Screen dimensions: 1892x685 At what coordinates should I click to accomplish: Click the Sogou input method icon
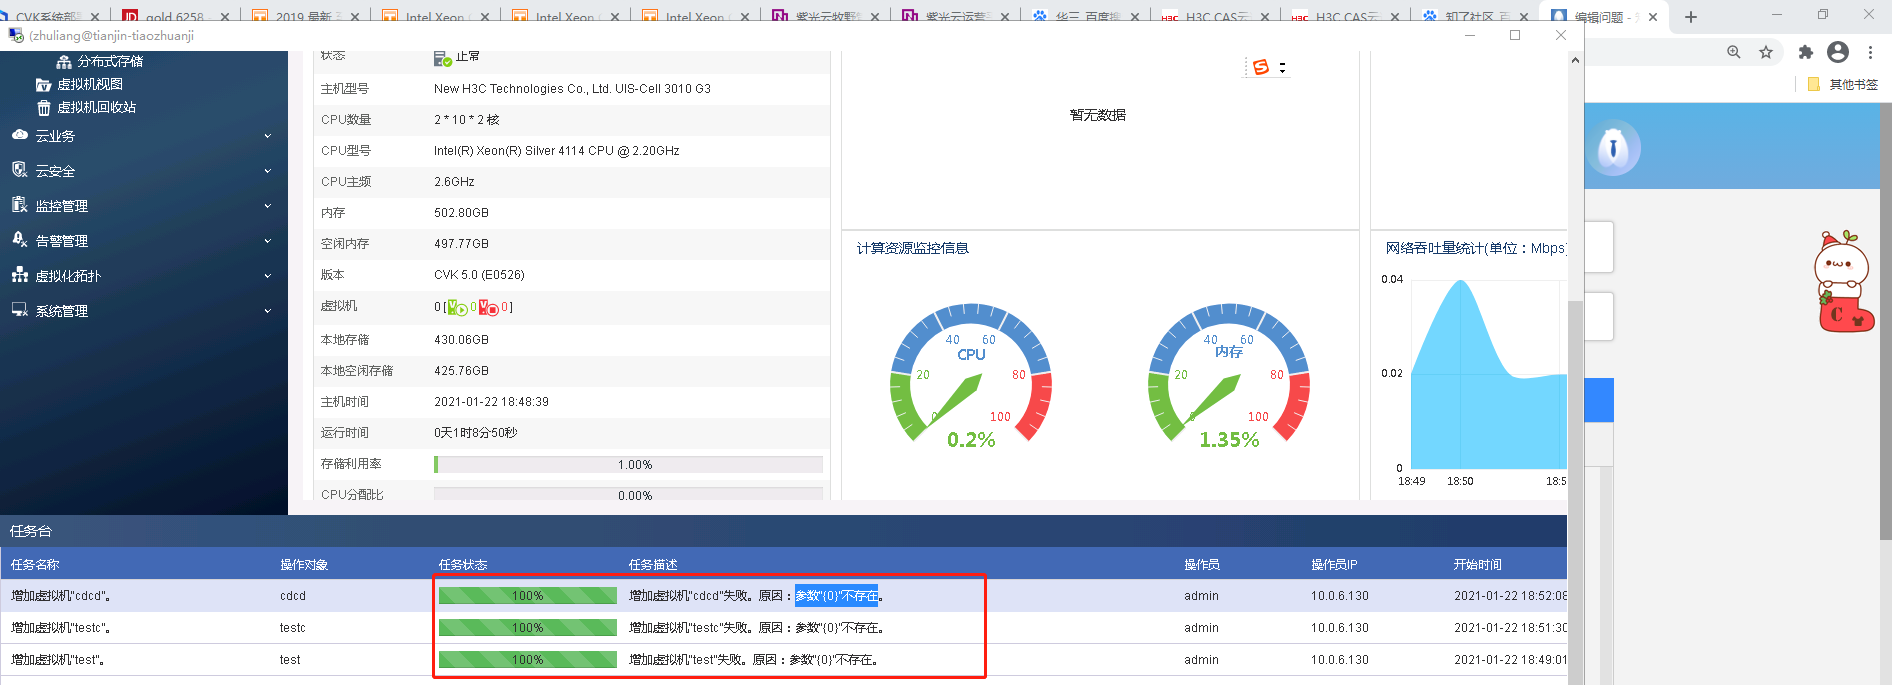pyautogui.click(x=1261, y=67)
